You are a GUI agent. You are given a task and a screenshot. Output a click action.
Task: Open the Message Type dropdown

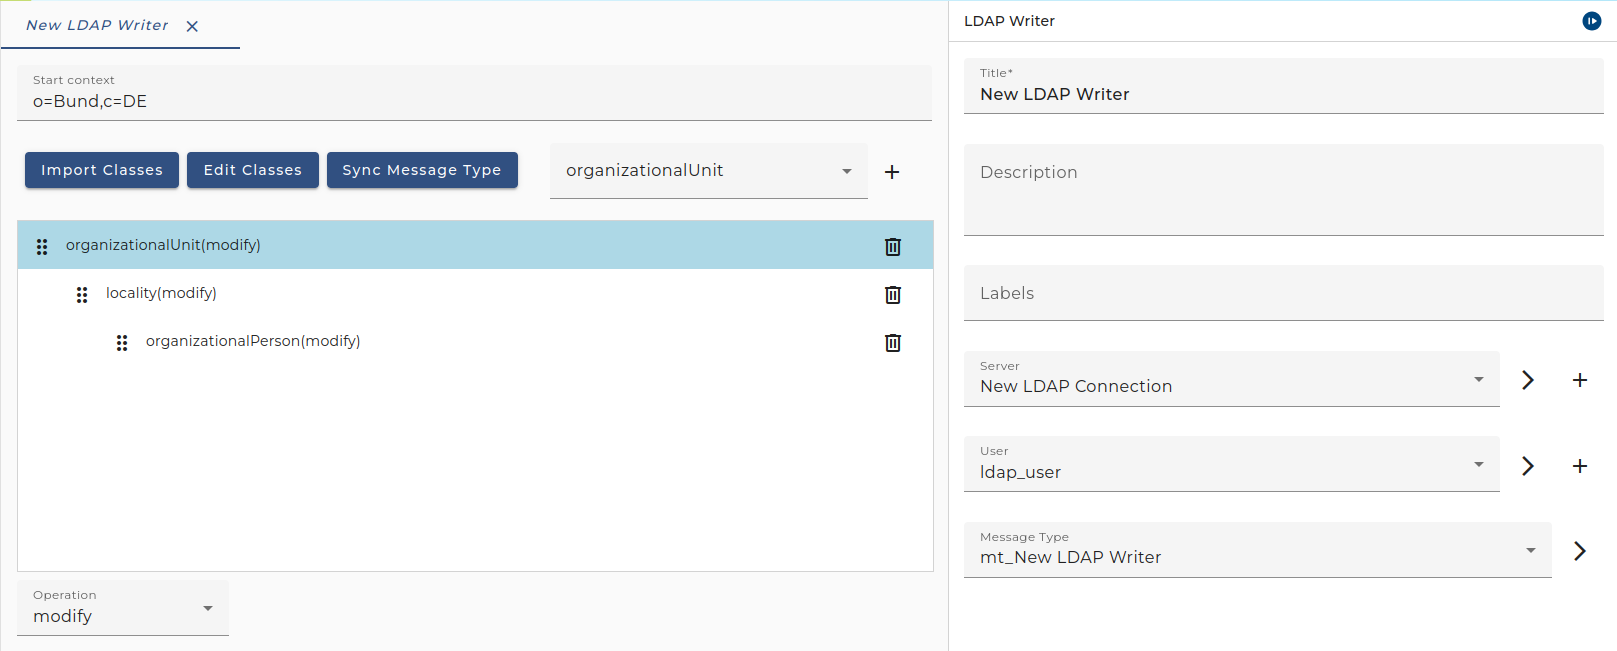click(x=1257, y=550)
